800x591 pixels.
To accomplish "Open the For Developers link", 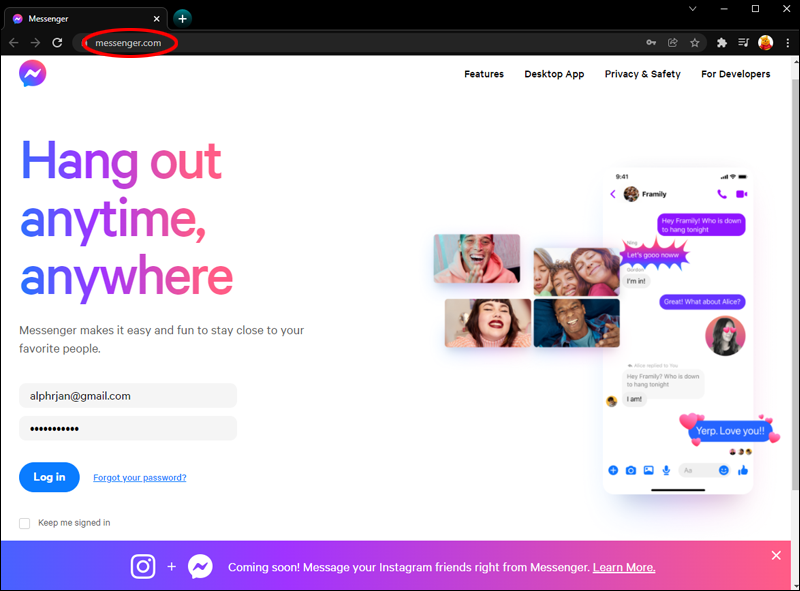I will (735, 74).
